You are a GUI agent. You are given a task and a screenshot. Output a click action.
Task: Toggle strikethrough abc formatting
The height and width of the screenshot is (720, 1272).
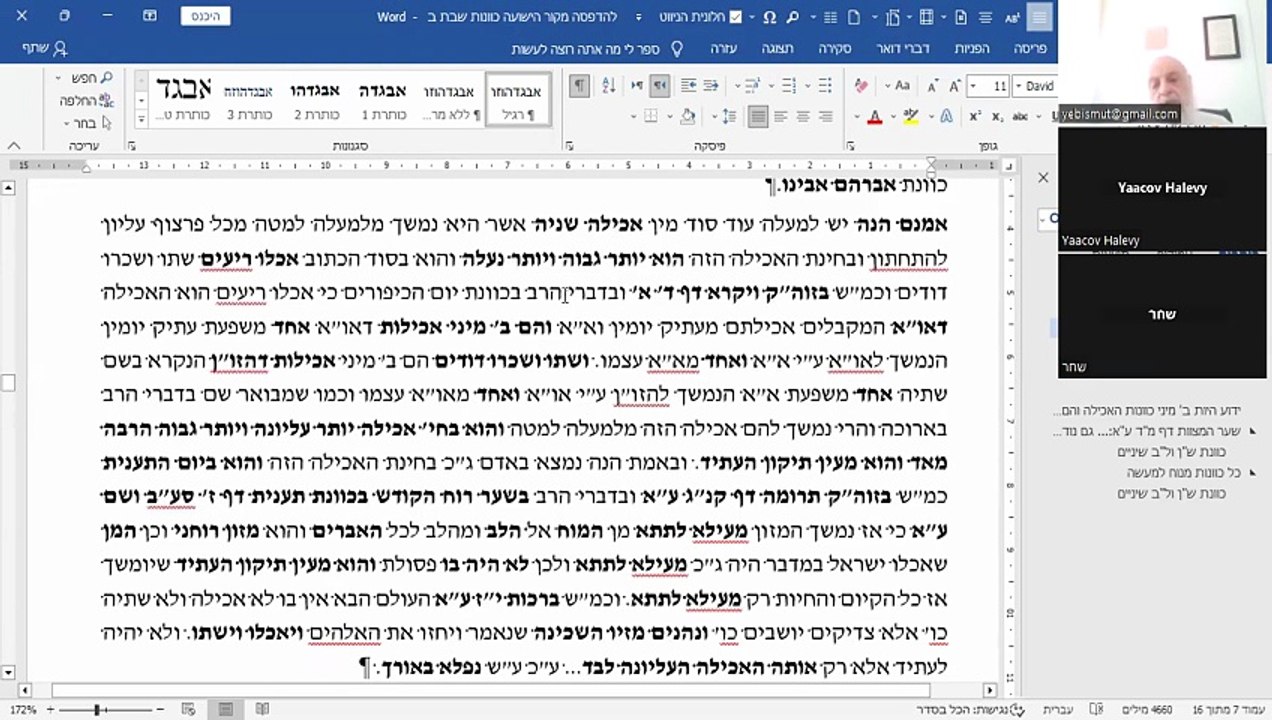pyautogui.click(x=1020, y=117)
